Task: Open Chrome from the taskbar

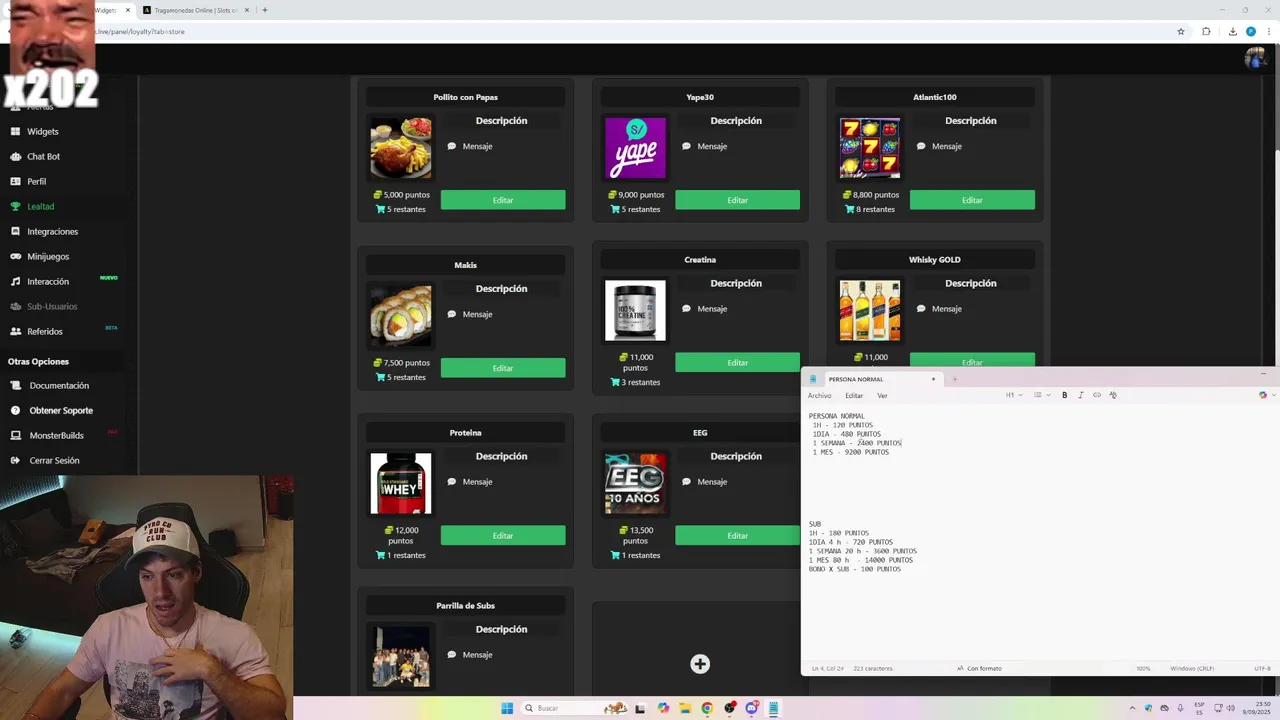Action: click(707, 708)
